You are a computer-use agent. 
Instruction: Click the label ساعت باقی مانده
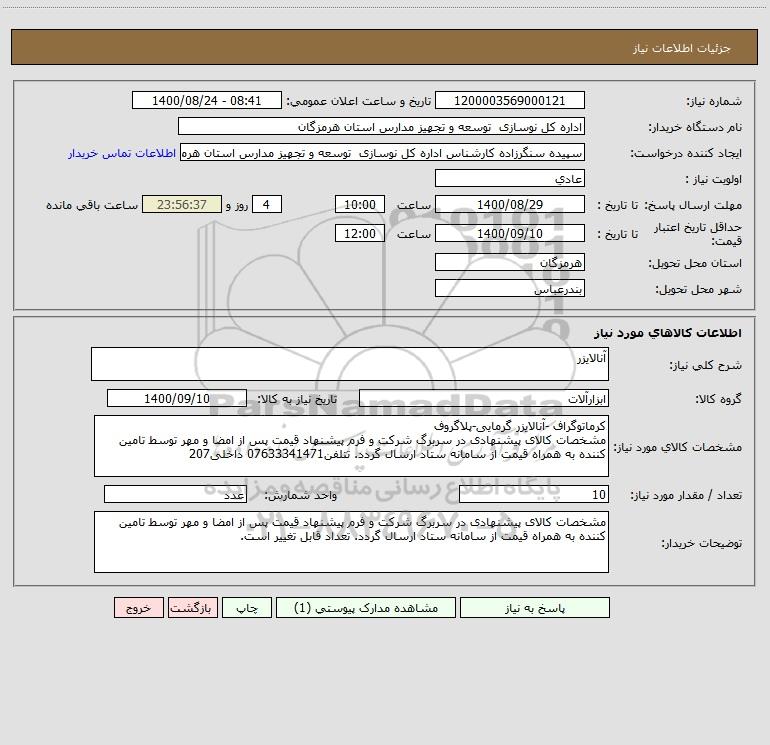coord(92,205)
